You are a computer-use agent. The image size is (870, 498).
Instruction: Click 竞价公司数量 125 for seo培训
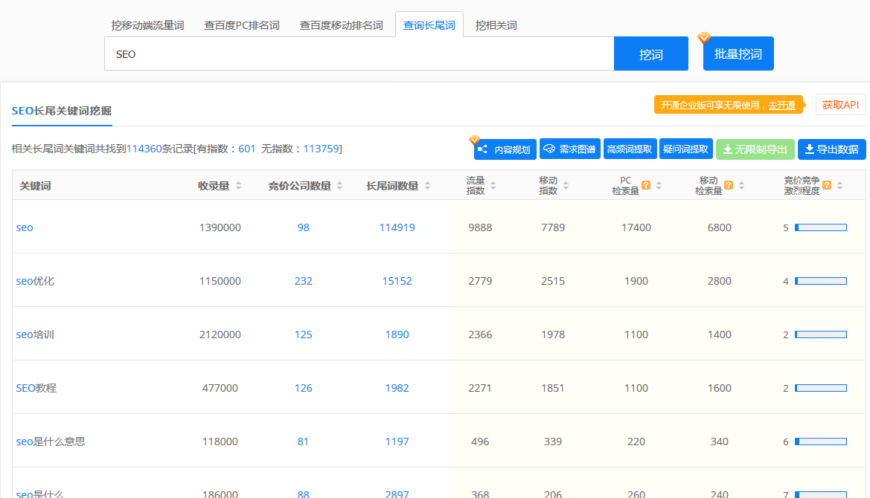pyautogui.click(x=303, y=334)
